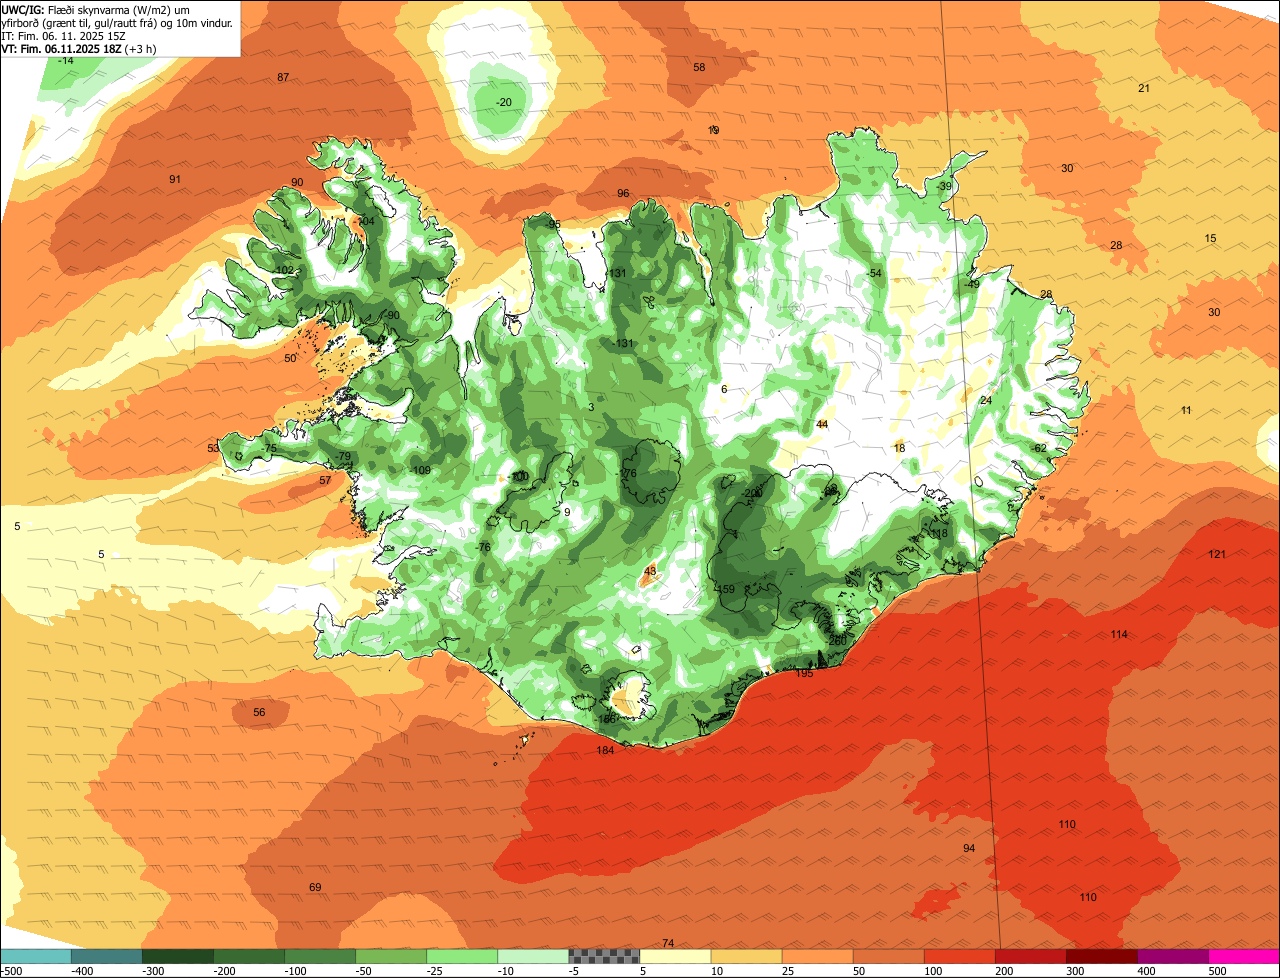Select the '96' value north of Iceland
This screenshot has width=1280, height=978.
pyautogui.click(x=623, y=194)
